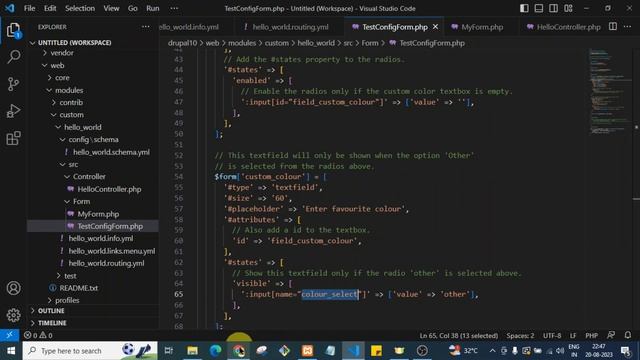Screen dimensions: 640x360
Task: Open the File menu
Action: click(29, 8)
